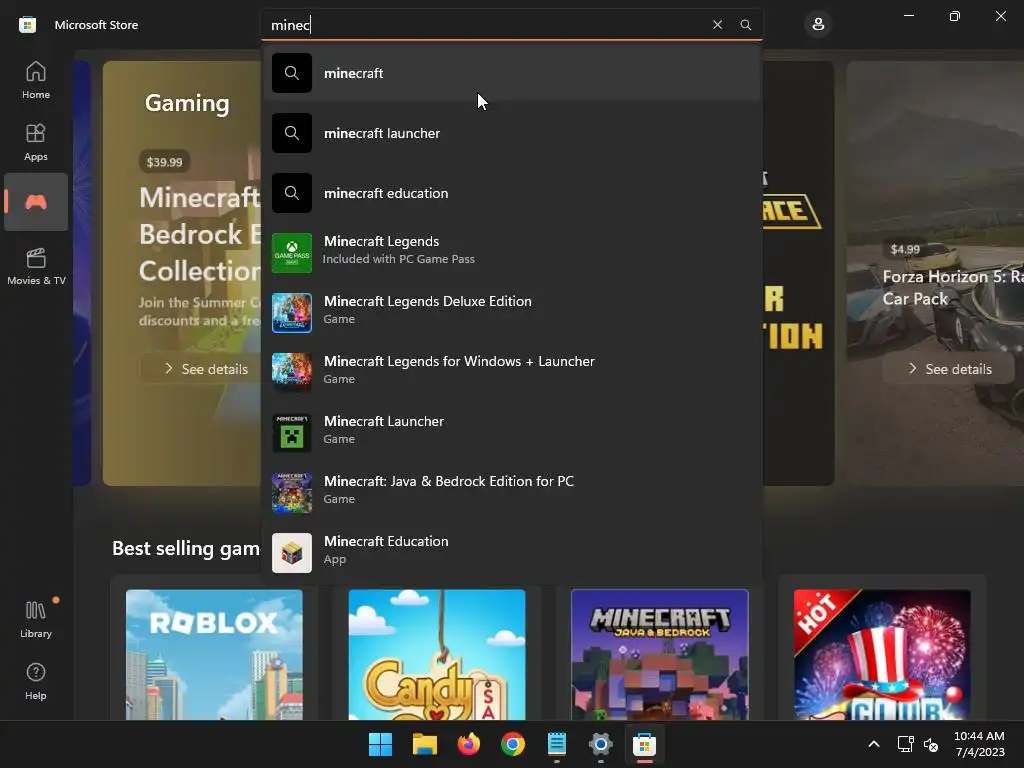This screenshot has height=768, width=1024.
Task: Click the Java & Bedrock Edition result icon
Action: [292, 493]
